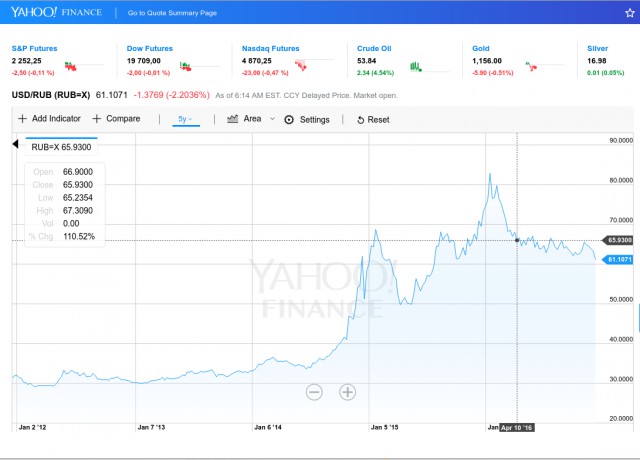Click the plus icon beside Add Indicator

(22, 119)
